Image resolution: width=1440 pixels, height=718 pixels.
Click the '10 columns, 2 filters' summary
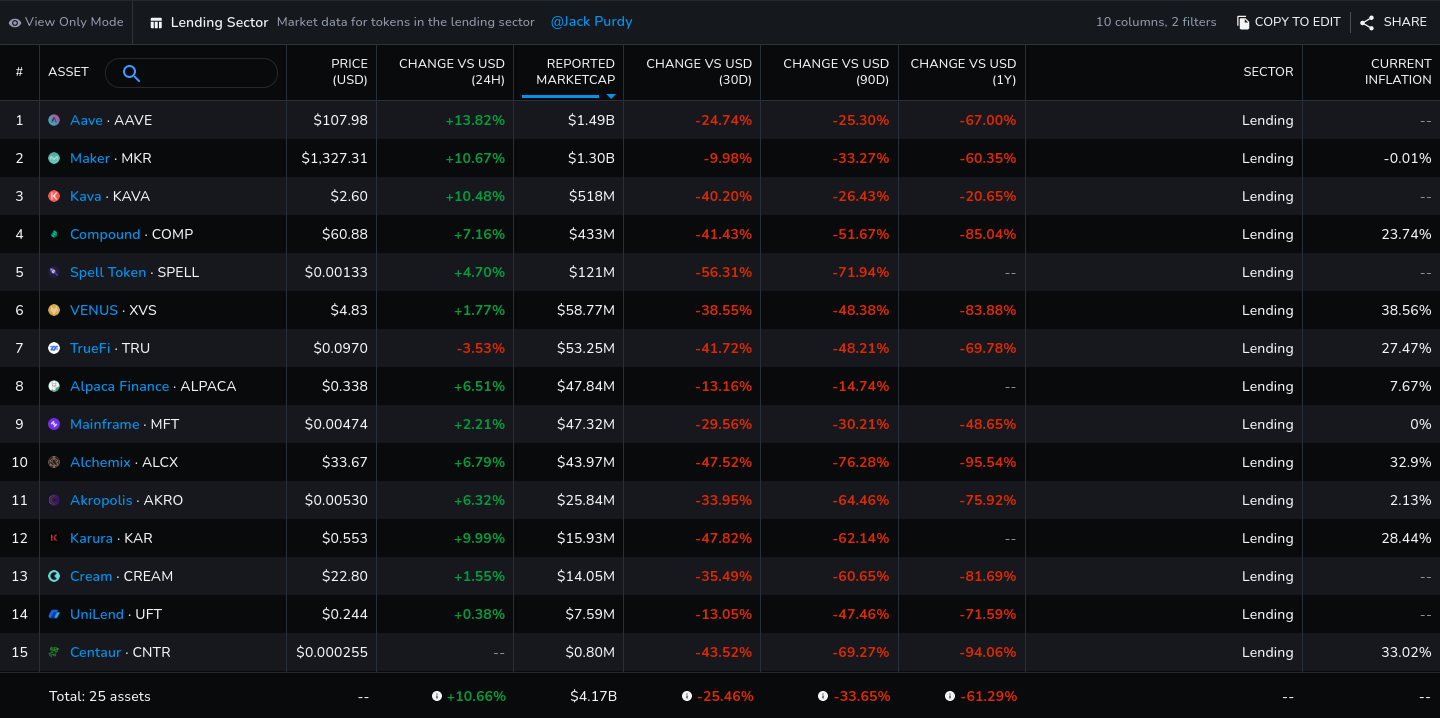(x=1156, y=22)
